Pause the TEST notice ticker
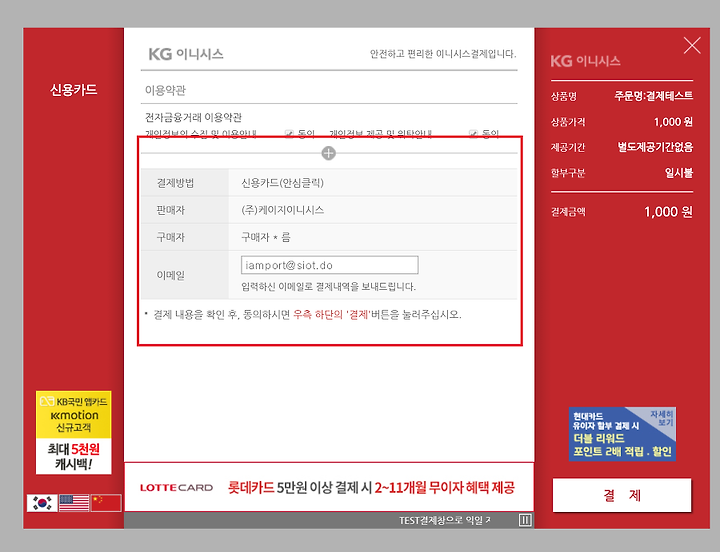The image size is (720, 552). click(525, 520)
